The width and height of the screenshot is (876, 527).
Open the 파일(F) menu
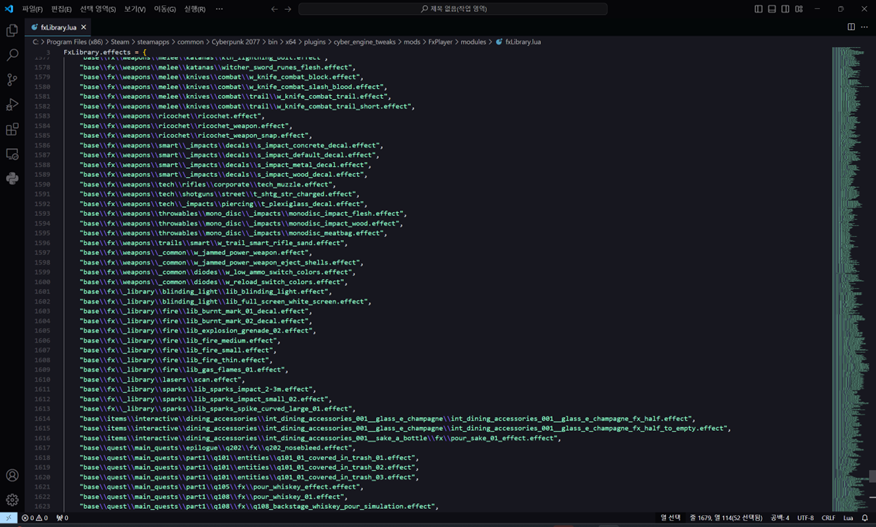click(32, 9)
